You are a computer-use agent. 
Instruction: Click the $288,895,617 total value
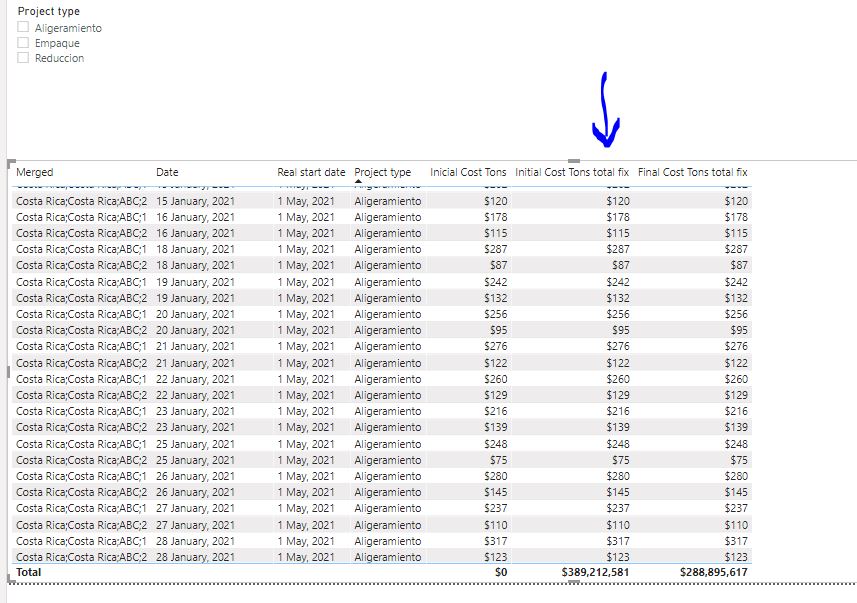tap(713, 572)
